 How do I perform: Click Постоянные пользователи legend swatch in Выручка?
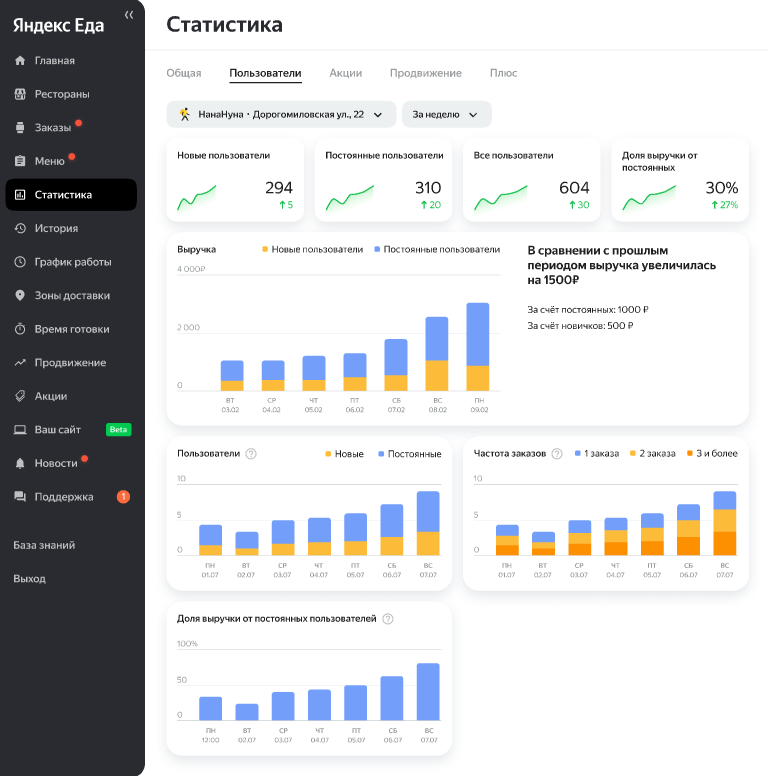(x=377, y=249)
